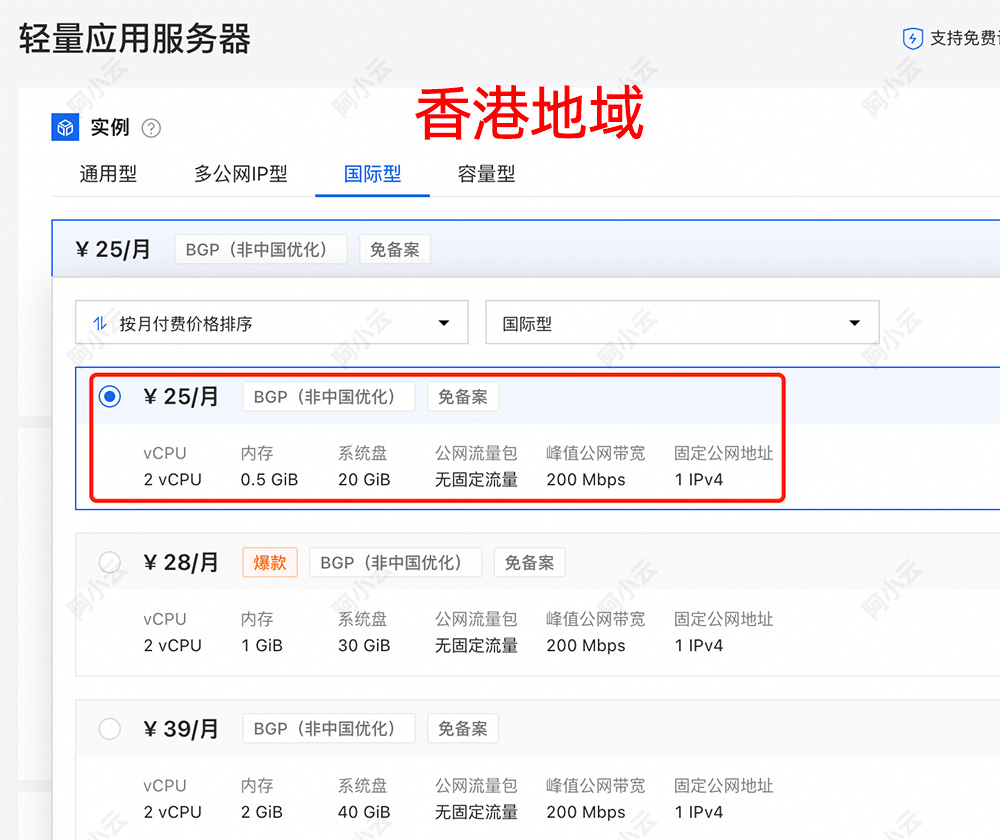Click the BGP（非中国优化）tag on the ¥28 plan
This screenshot has height=840, width=1000.
click(395, 562)
